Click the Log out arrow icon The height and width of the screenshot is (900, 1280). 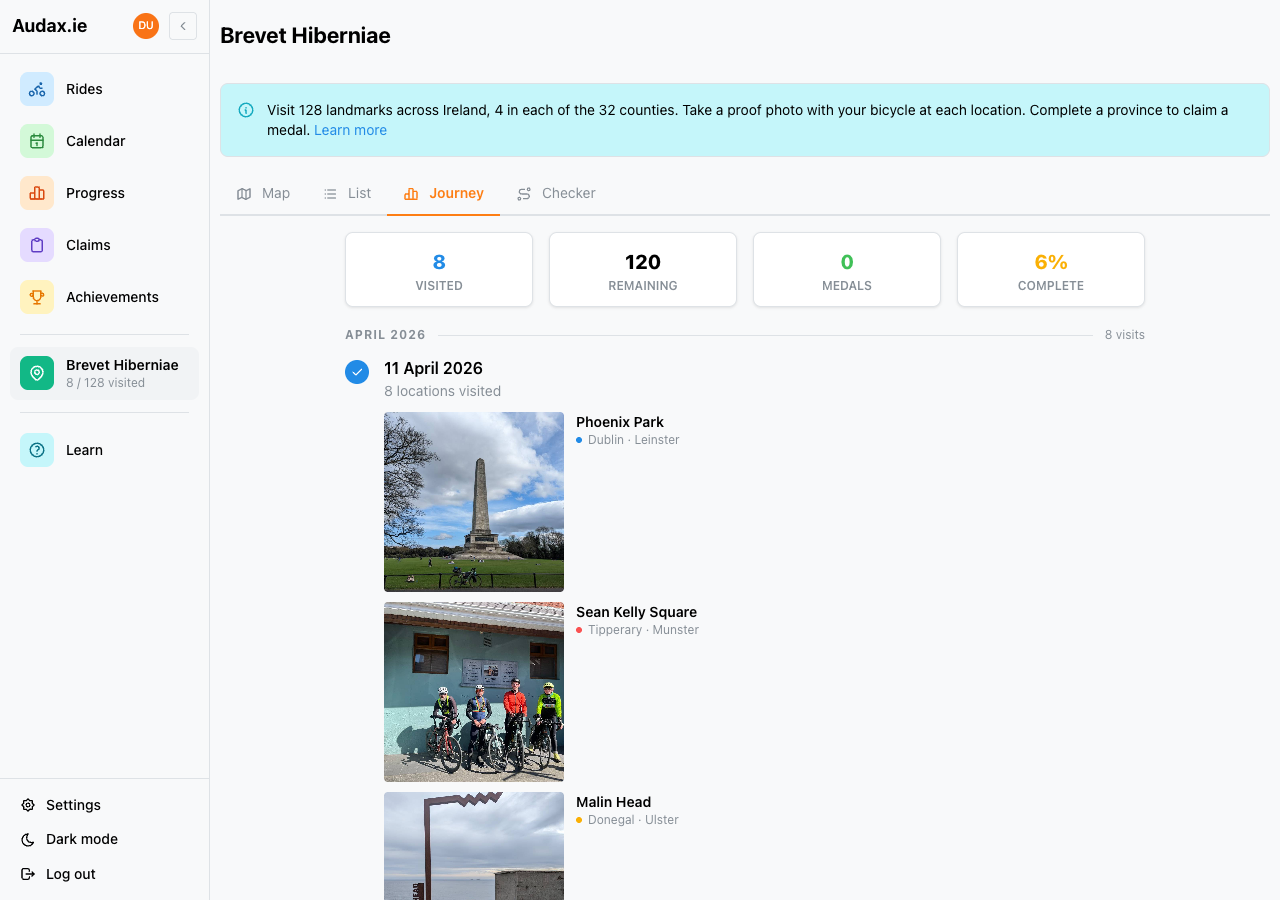tap(28, 874)
